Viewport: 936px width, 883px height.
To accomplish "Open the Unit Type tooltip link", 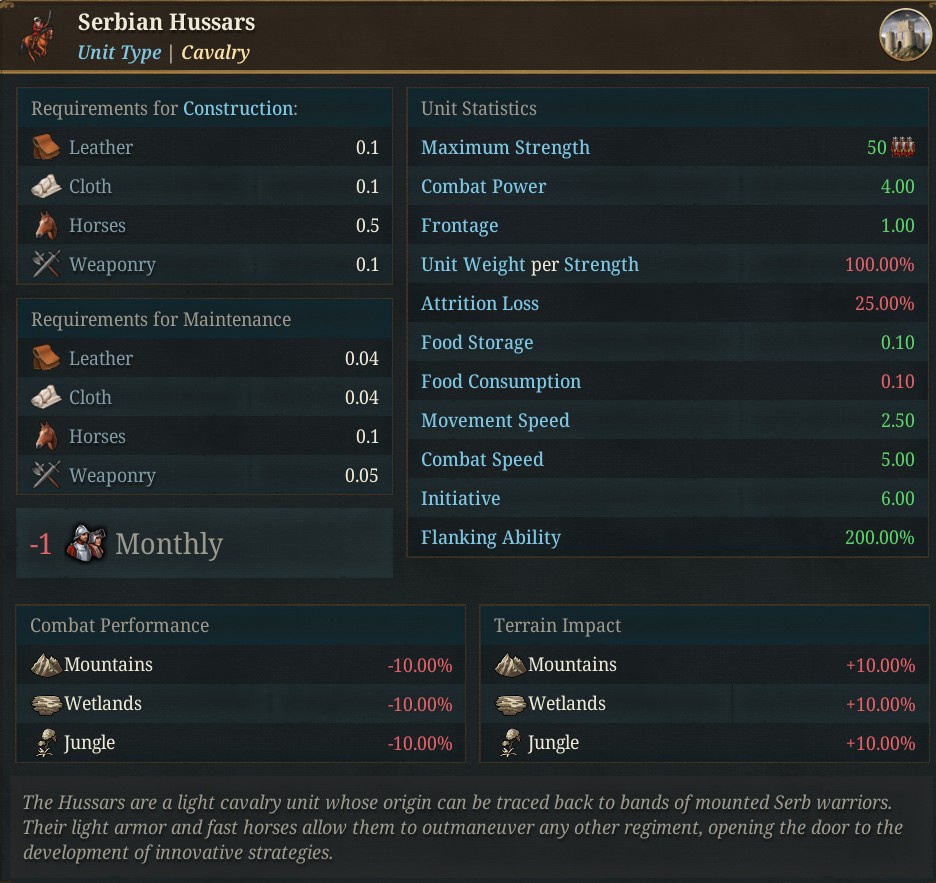I will pos(119,52).
